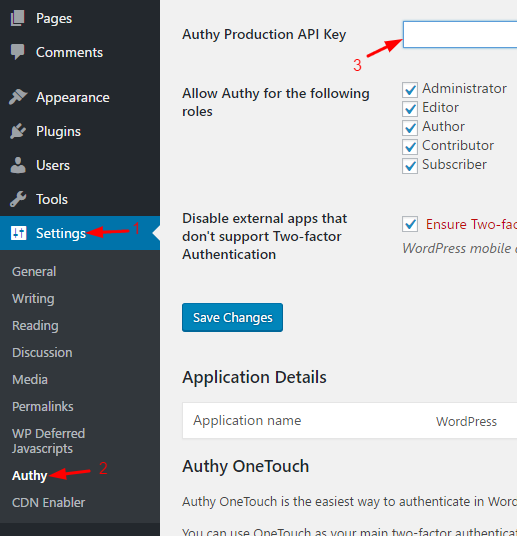This screenshot has width=517, height=536.
Task: Click the Tools wrench icon
Action: pyautogui.click(x=18, y=199)
